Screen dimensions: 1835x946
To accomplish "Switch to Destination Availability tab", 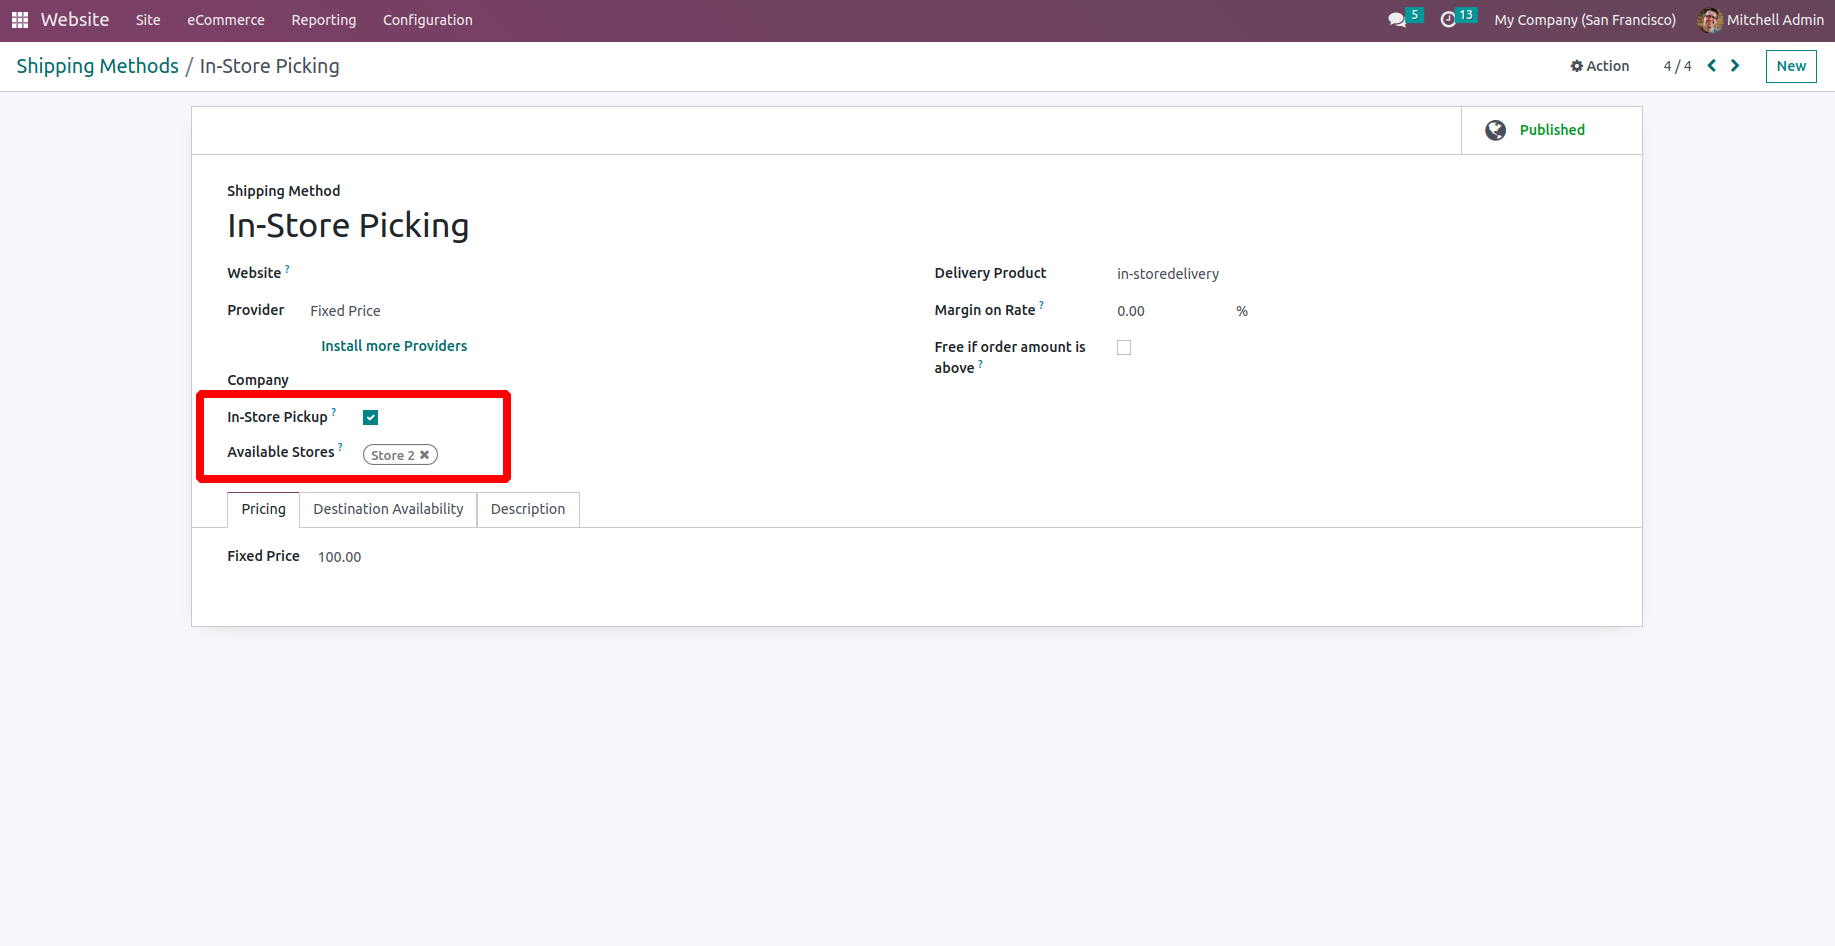I will 388,509.
